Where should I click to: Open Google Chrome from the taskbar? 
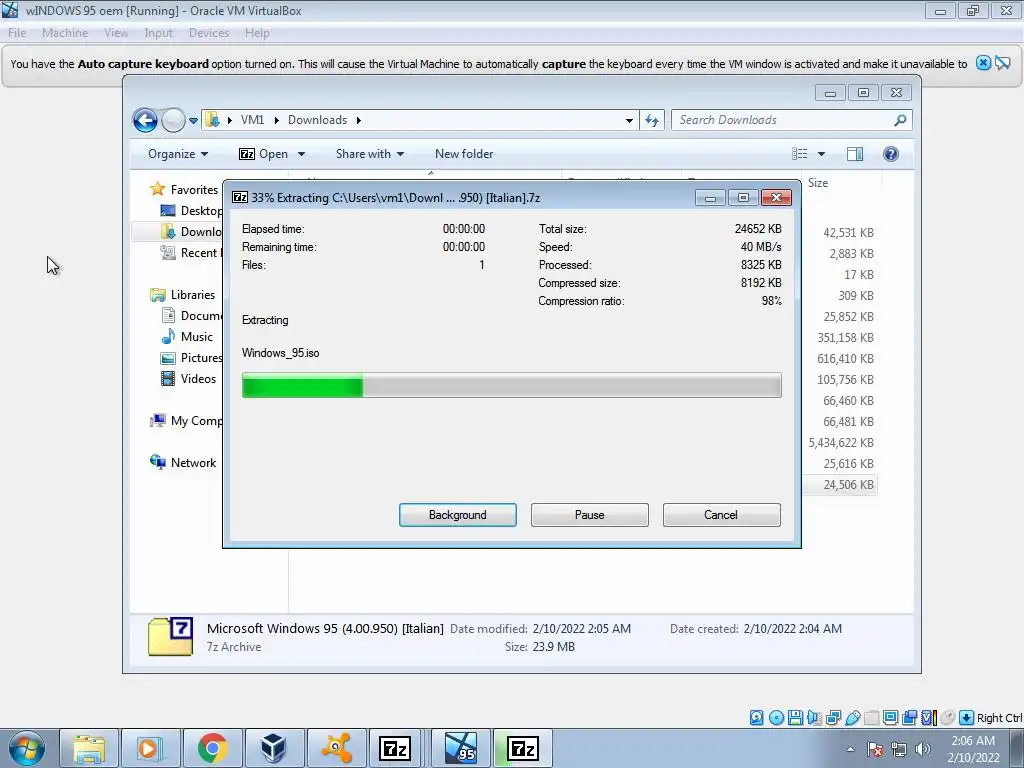212,748
